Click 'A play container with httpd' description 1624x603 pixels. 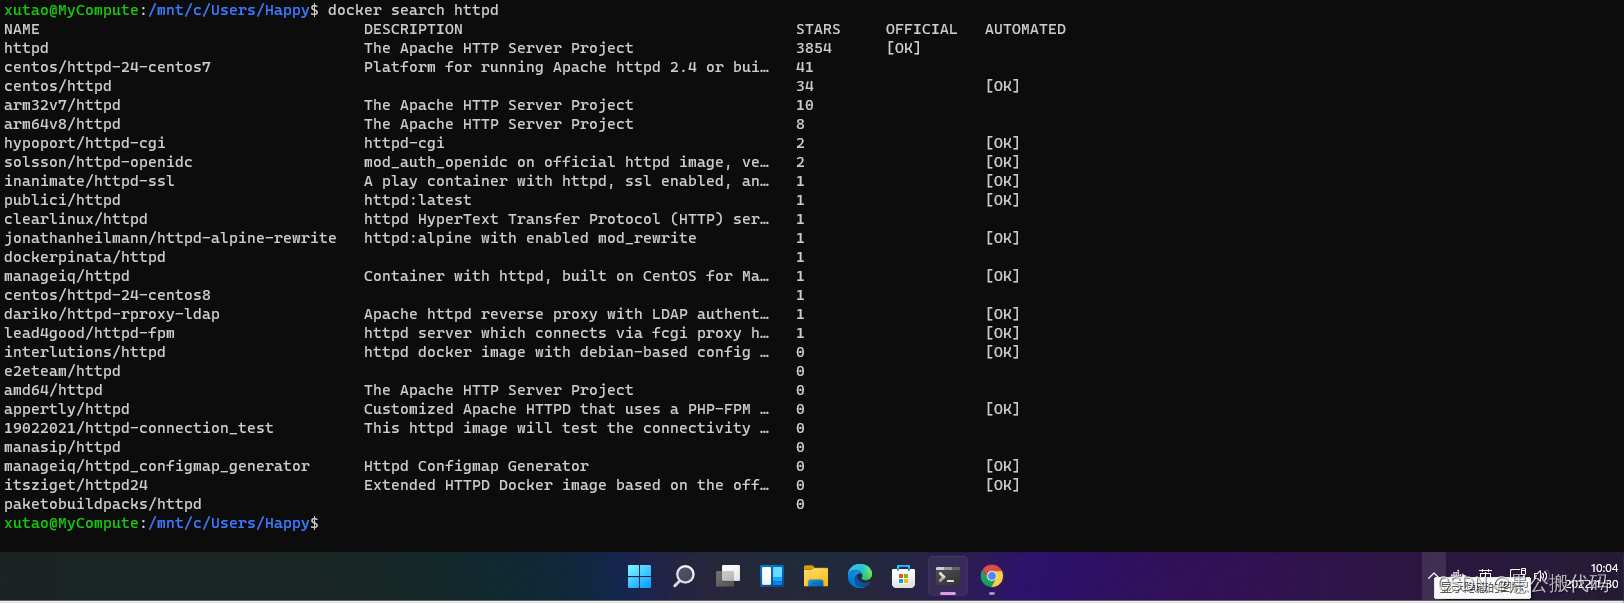click(x=566, y=181)
